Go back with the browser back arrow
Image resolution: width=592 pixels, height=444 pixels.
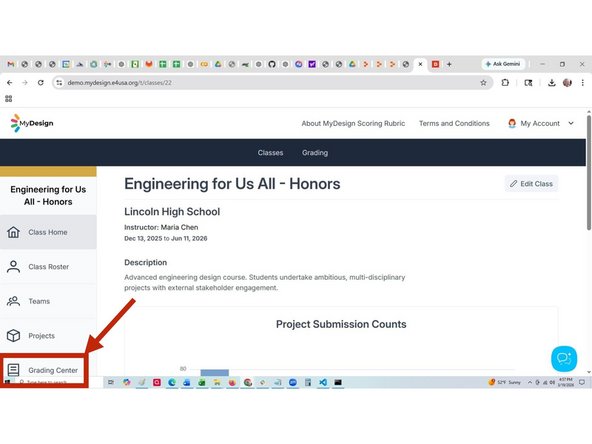pos(10,83)
